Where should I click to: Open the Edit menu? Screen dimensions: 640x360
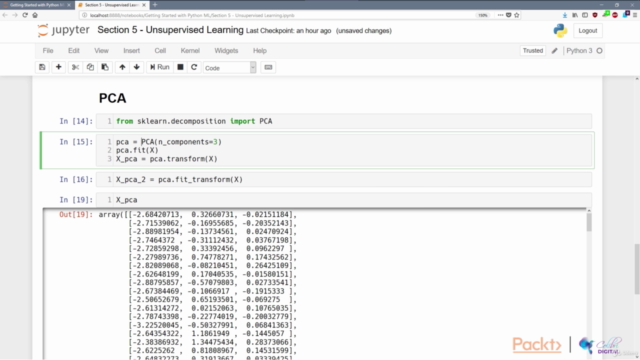[74, 51]
